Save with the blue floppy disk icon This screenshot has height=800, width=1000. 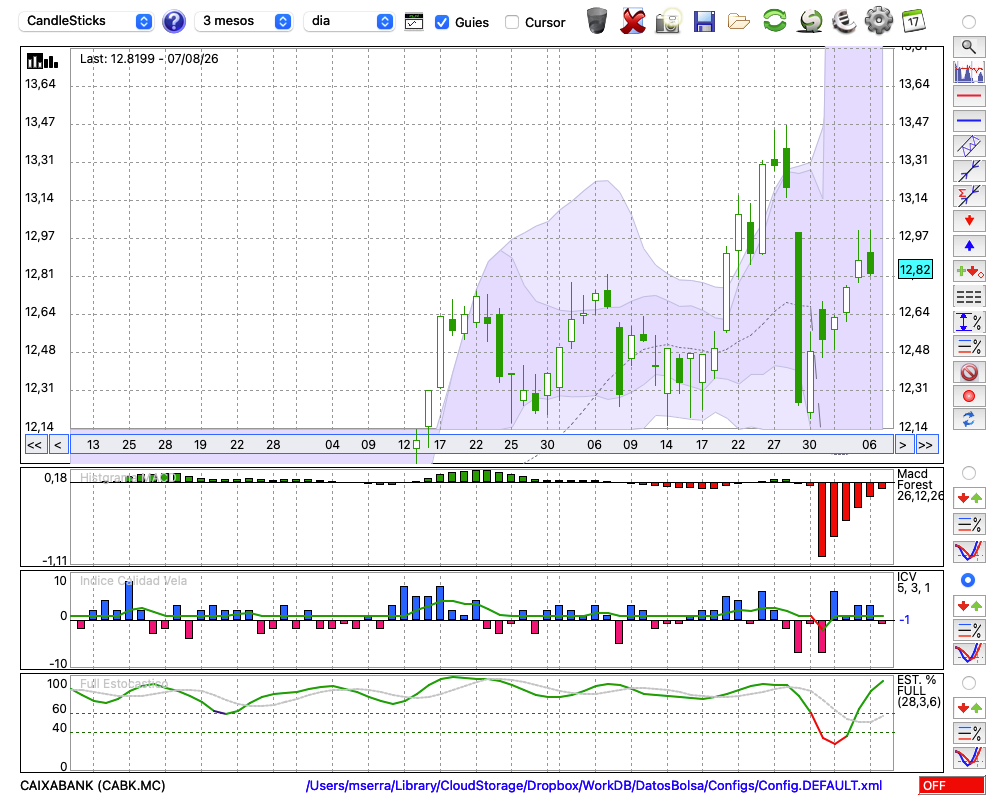point(704,21)
